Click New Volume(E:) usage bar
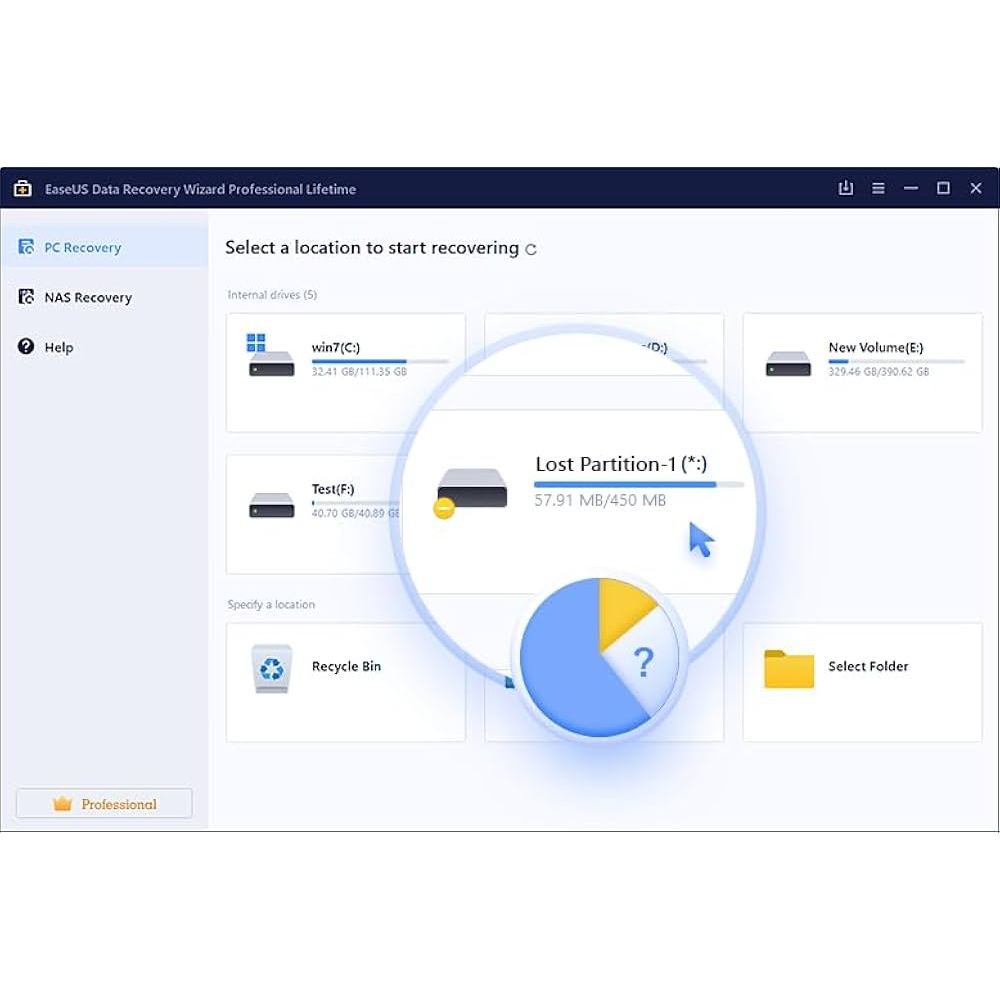1000x1000 pixels. tap(896, 362)
